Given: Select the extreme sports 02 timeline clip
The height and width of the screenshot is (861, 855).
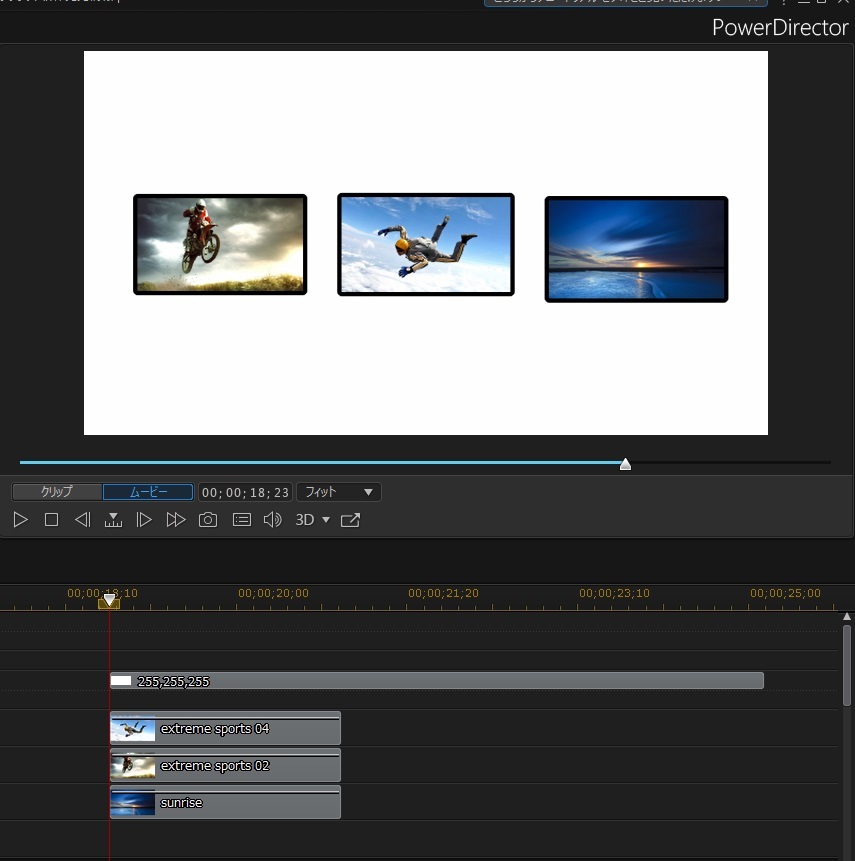Looking at the screenshot, I should 225,765.
